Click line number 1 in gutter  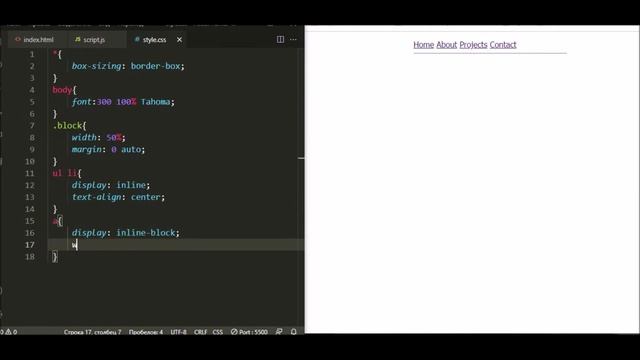coord(32,54)
